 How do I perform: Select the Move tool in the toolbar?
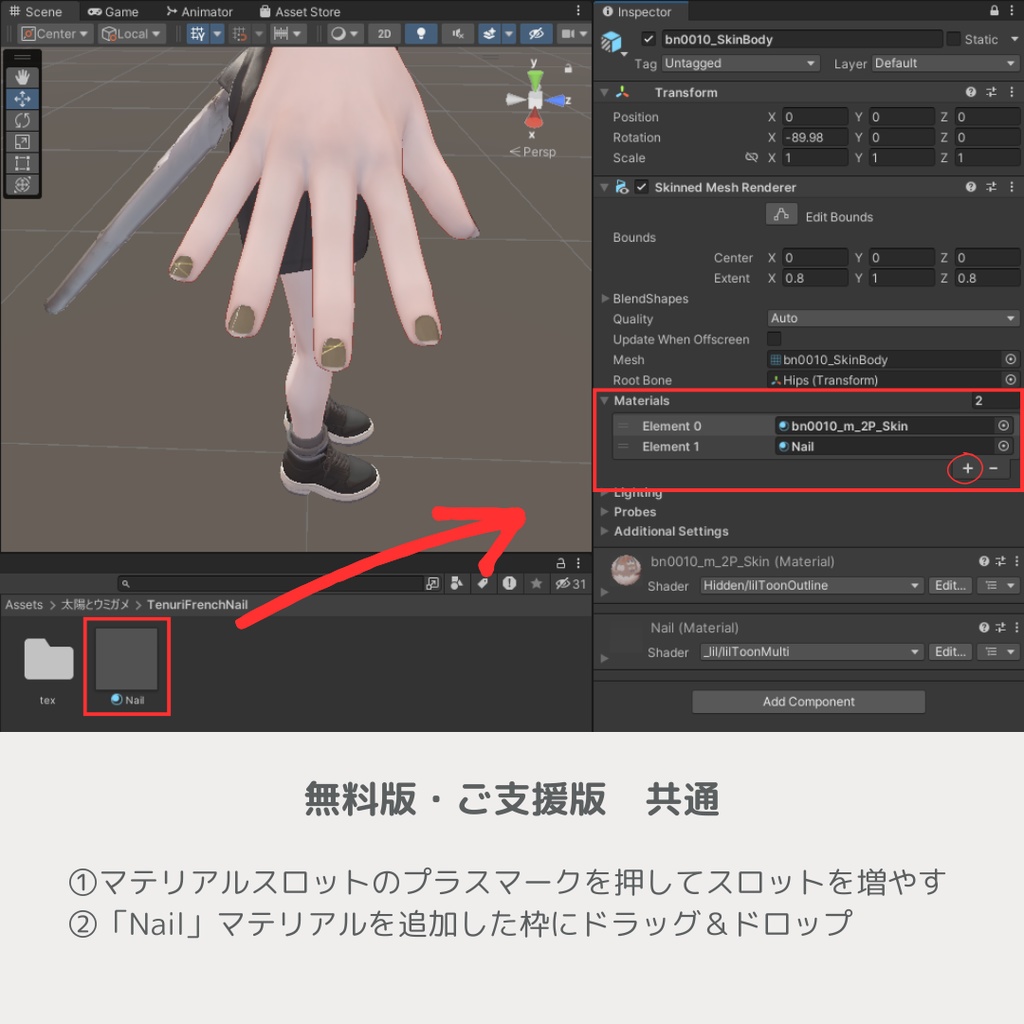click(x=21, y=98)
